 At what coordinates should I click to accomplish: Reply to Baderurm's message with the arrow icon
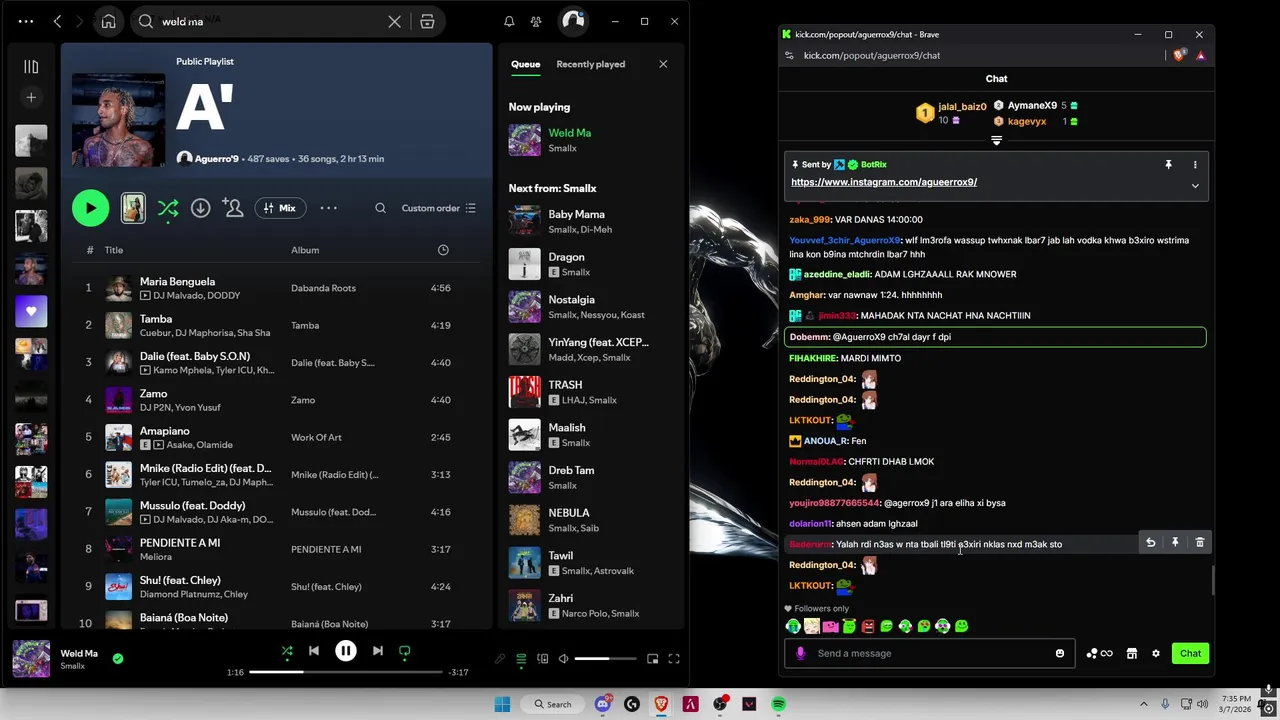point(1150,542)
